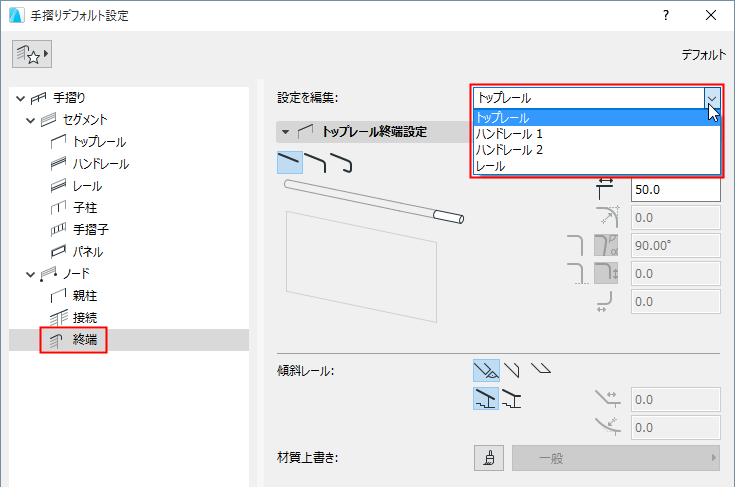The height and width of the screenshot is (487, 735).
Task: Click the dotted drop bend icon beside the height option
Action: [x=578, y=274]
